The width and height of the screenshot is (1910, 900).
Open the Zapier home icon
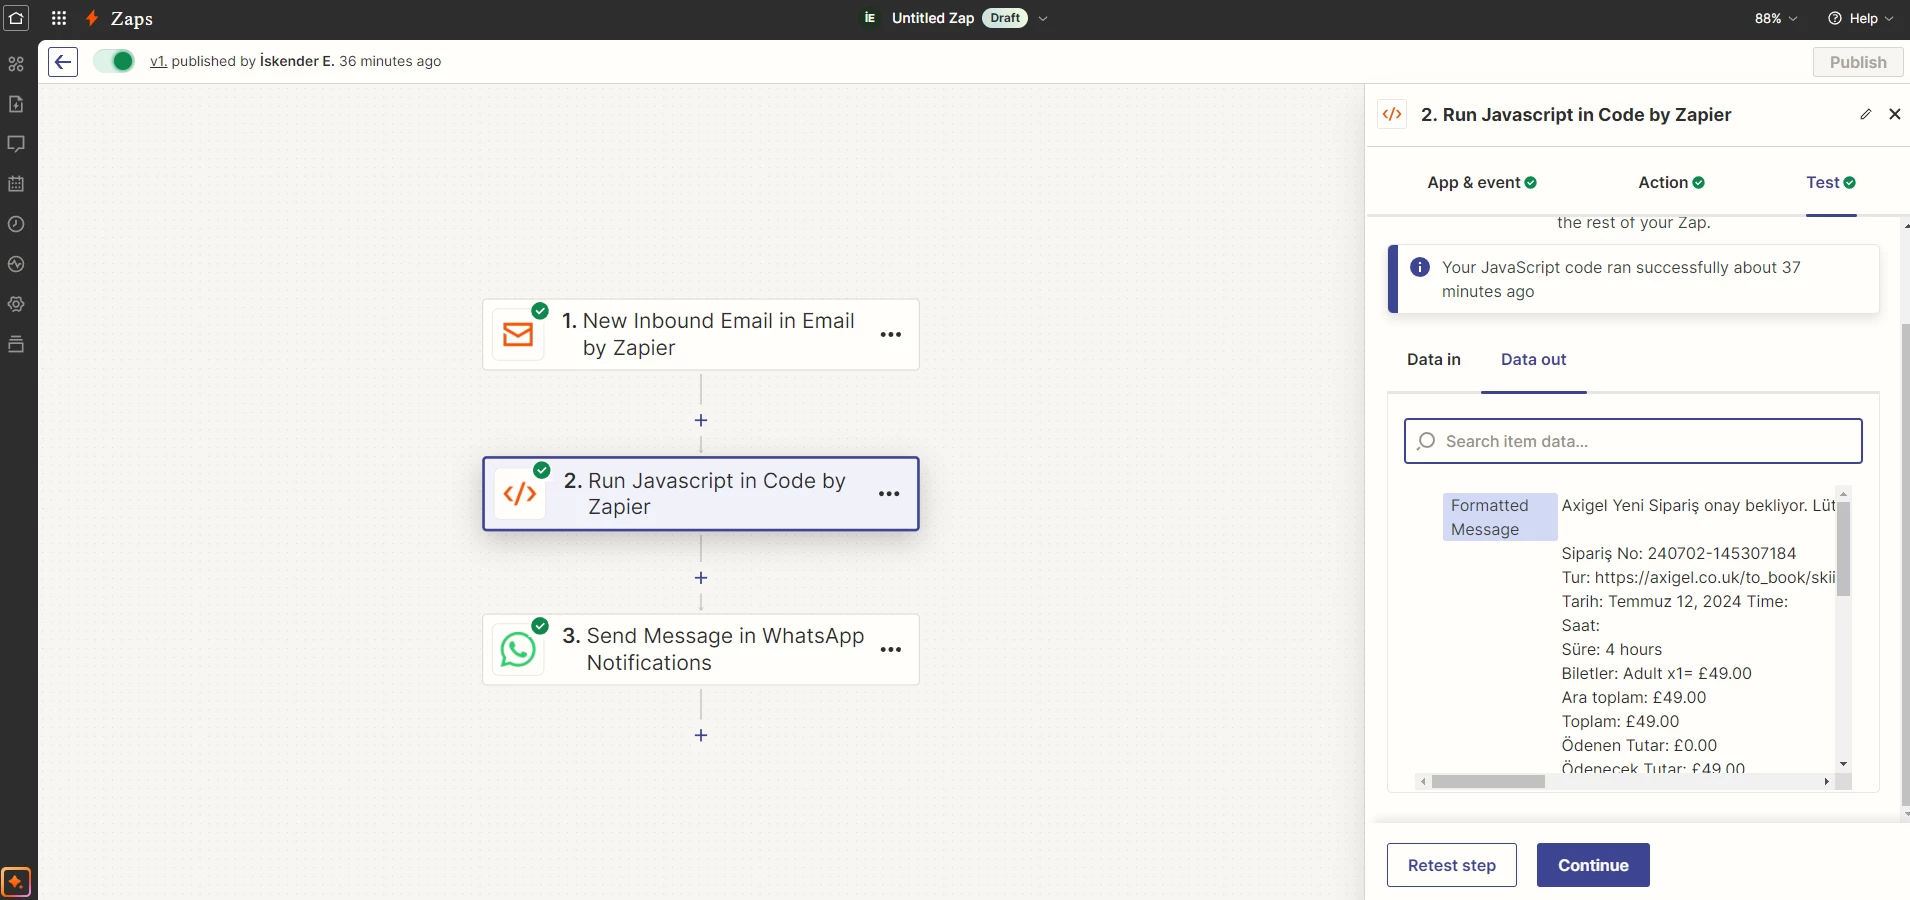(x=17, y=18)
